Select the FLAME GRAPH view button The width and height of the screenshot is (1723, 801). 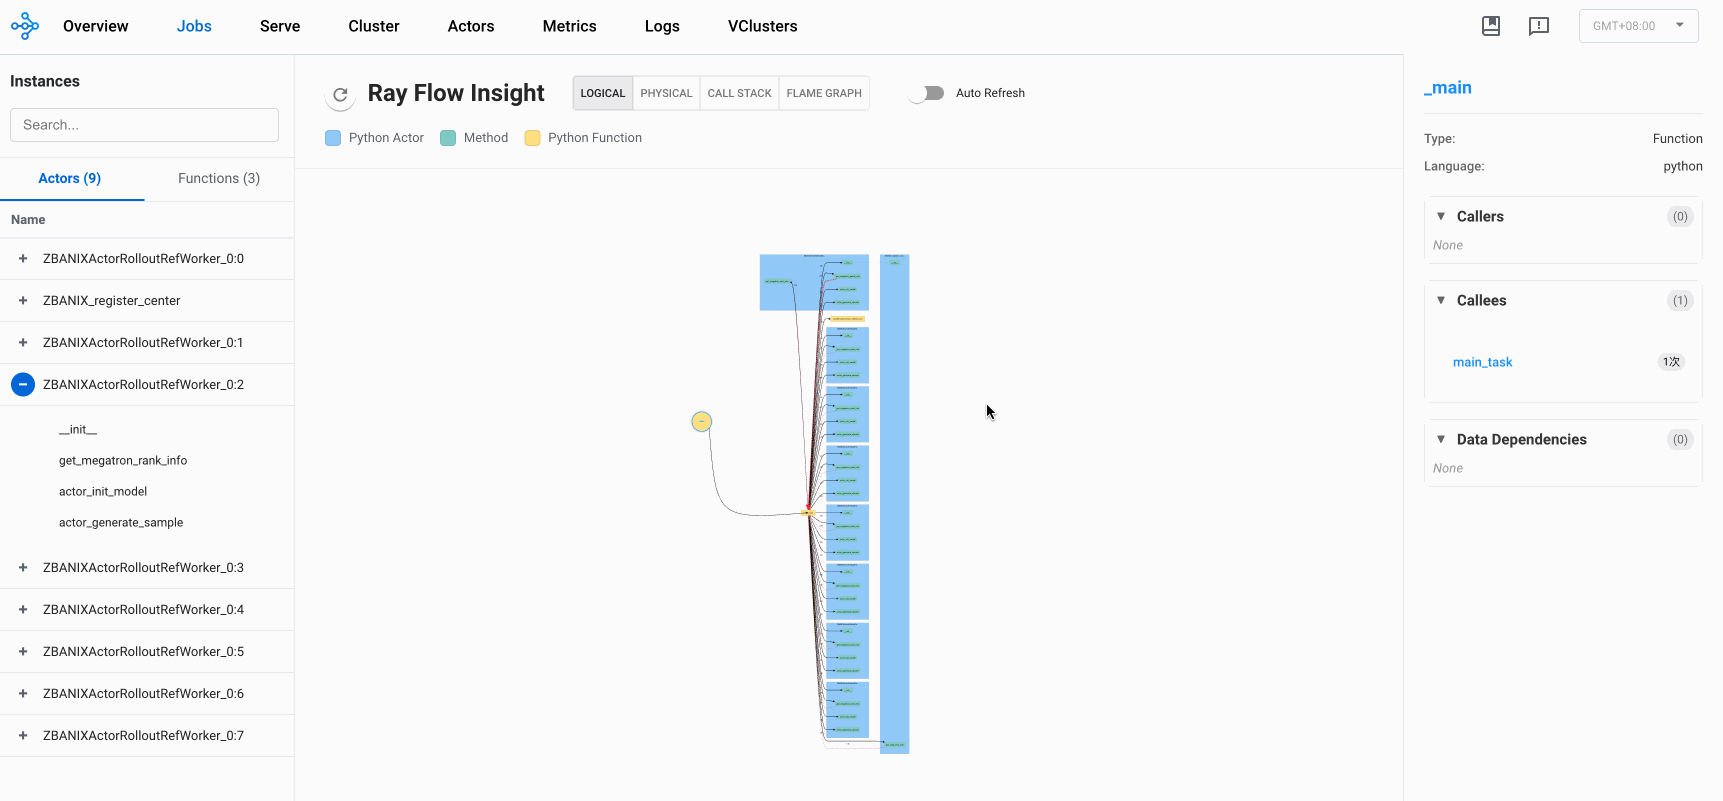point(824,93)
